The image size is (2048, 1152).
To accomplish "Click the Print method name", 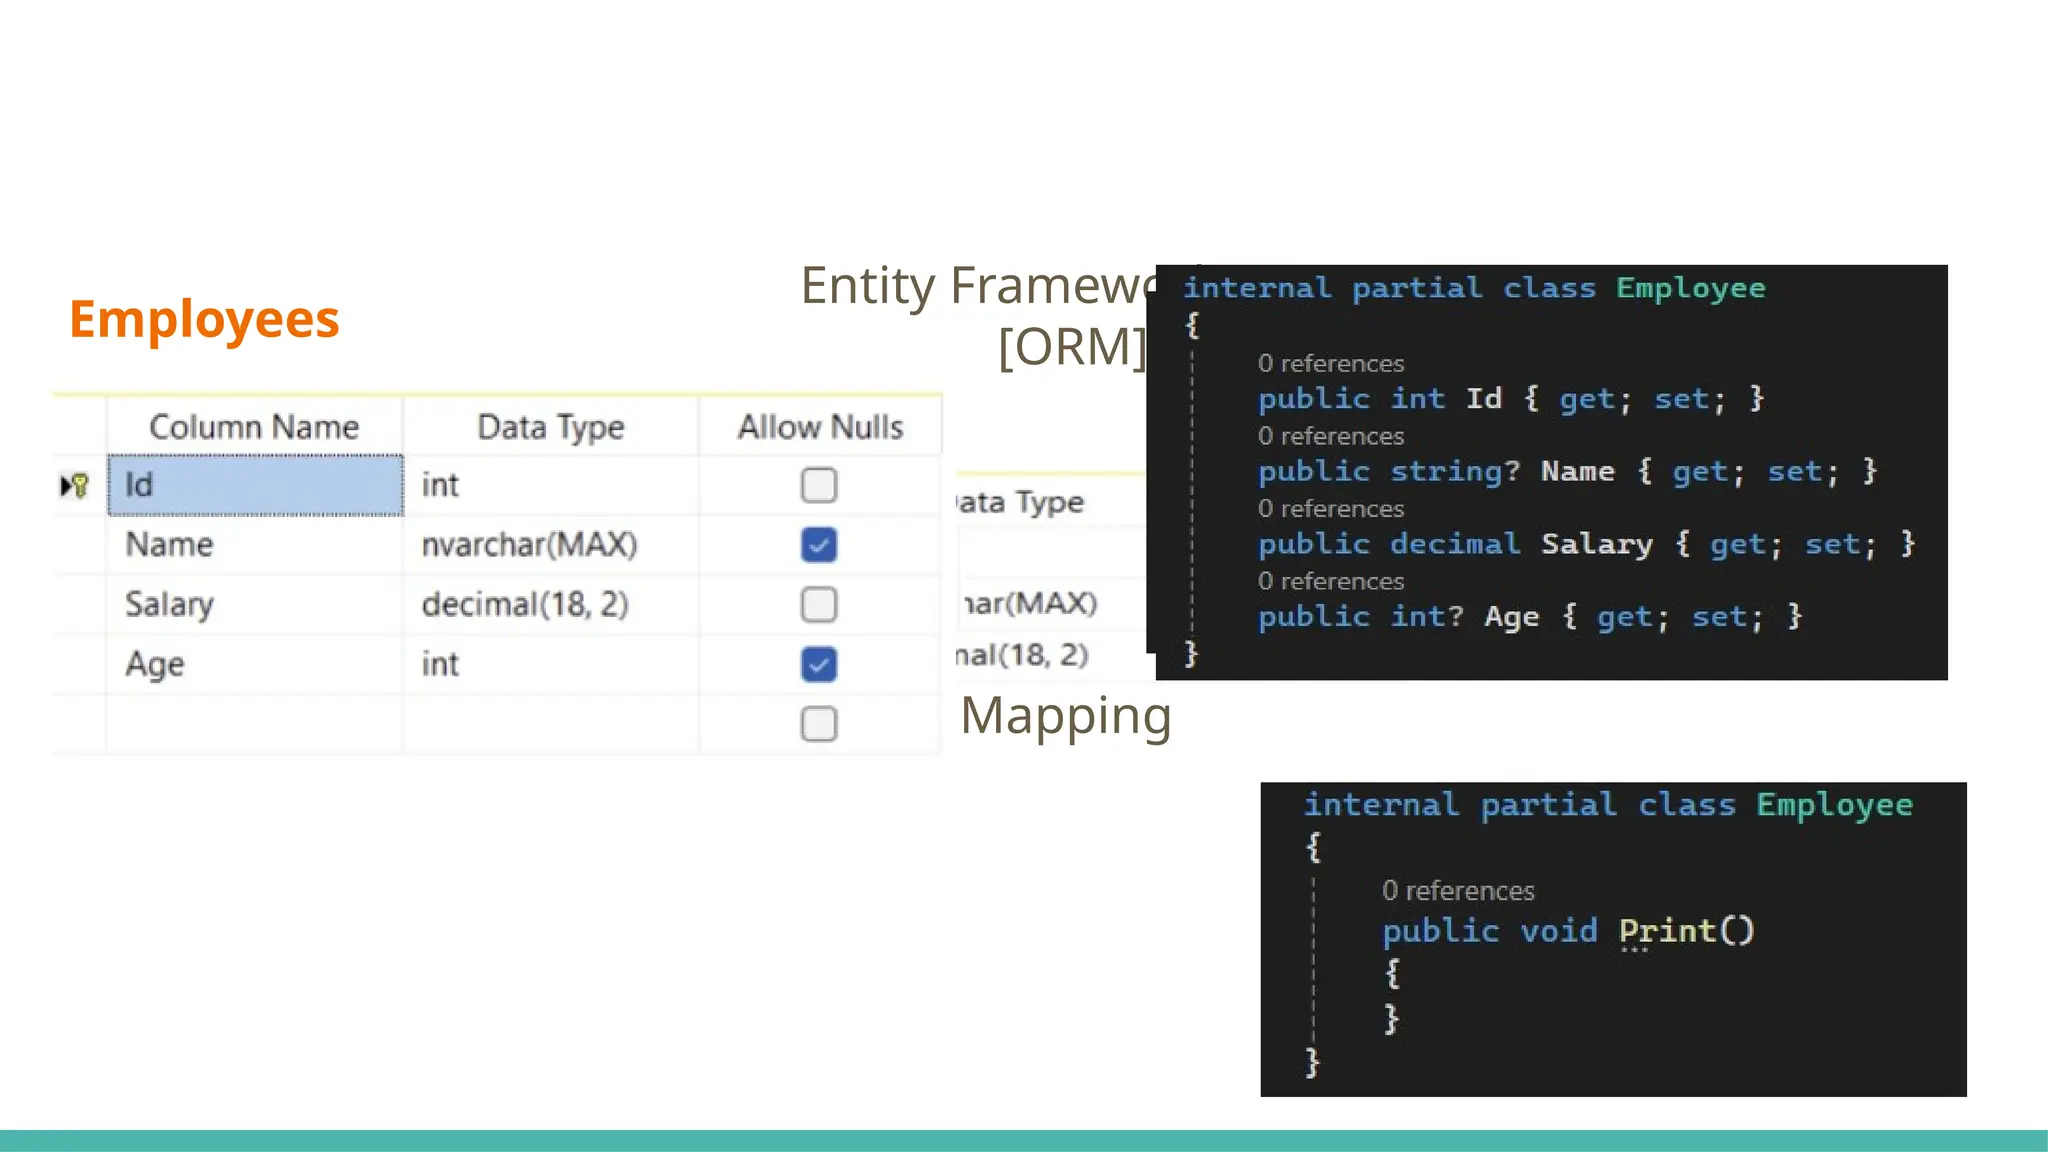I will [x=1667, y=931].
